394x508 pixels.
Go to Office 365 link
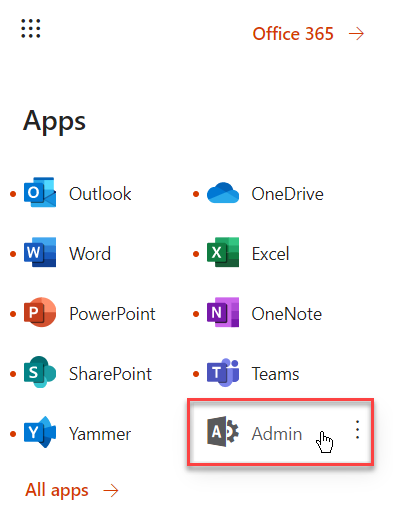293,34
